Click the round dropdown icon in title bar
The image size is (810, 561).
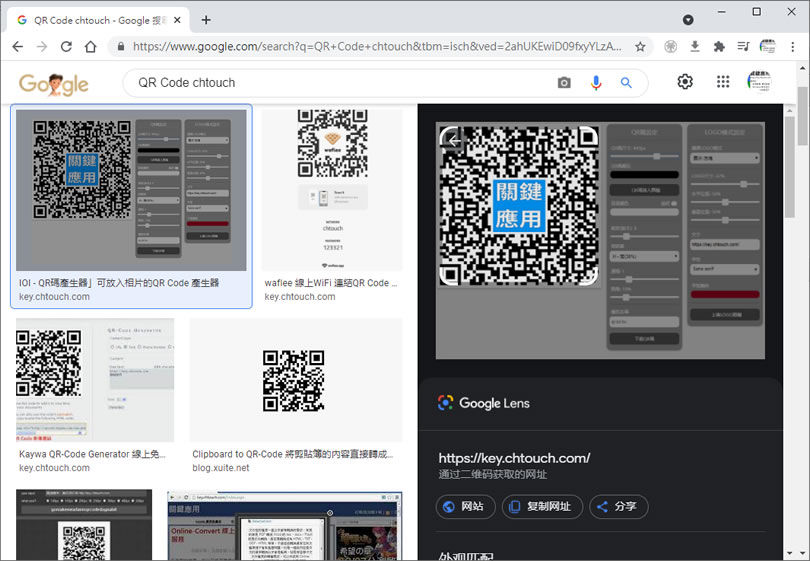pos(688,20)
